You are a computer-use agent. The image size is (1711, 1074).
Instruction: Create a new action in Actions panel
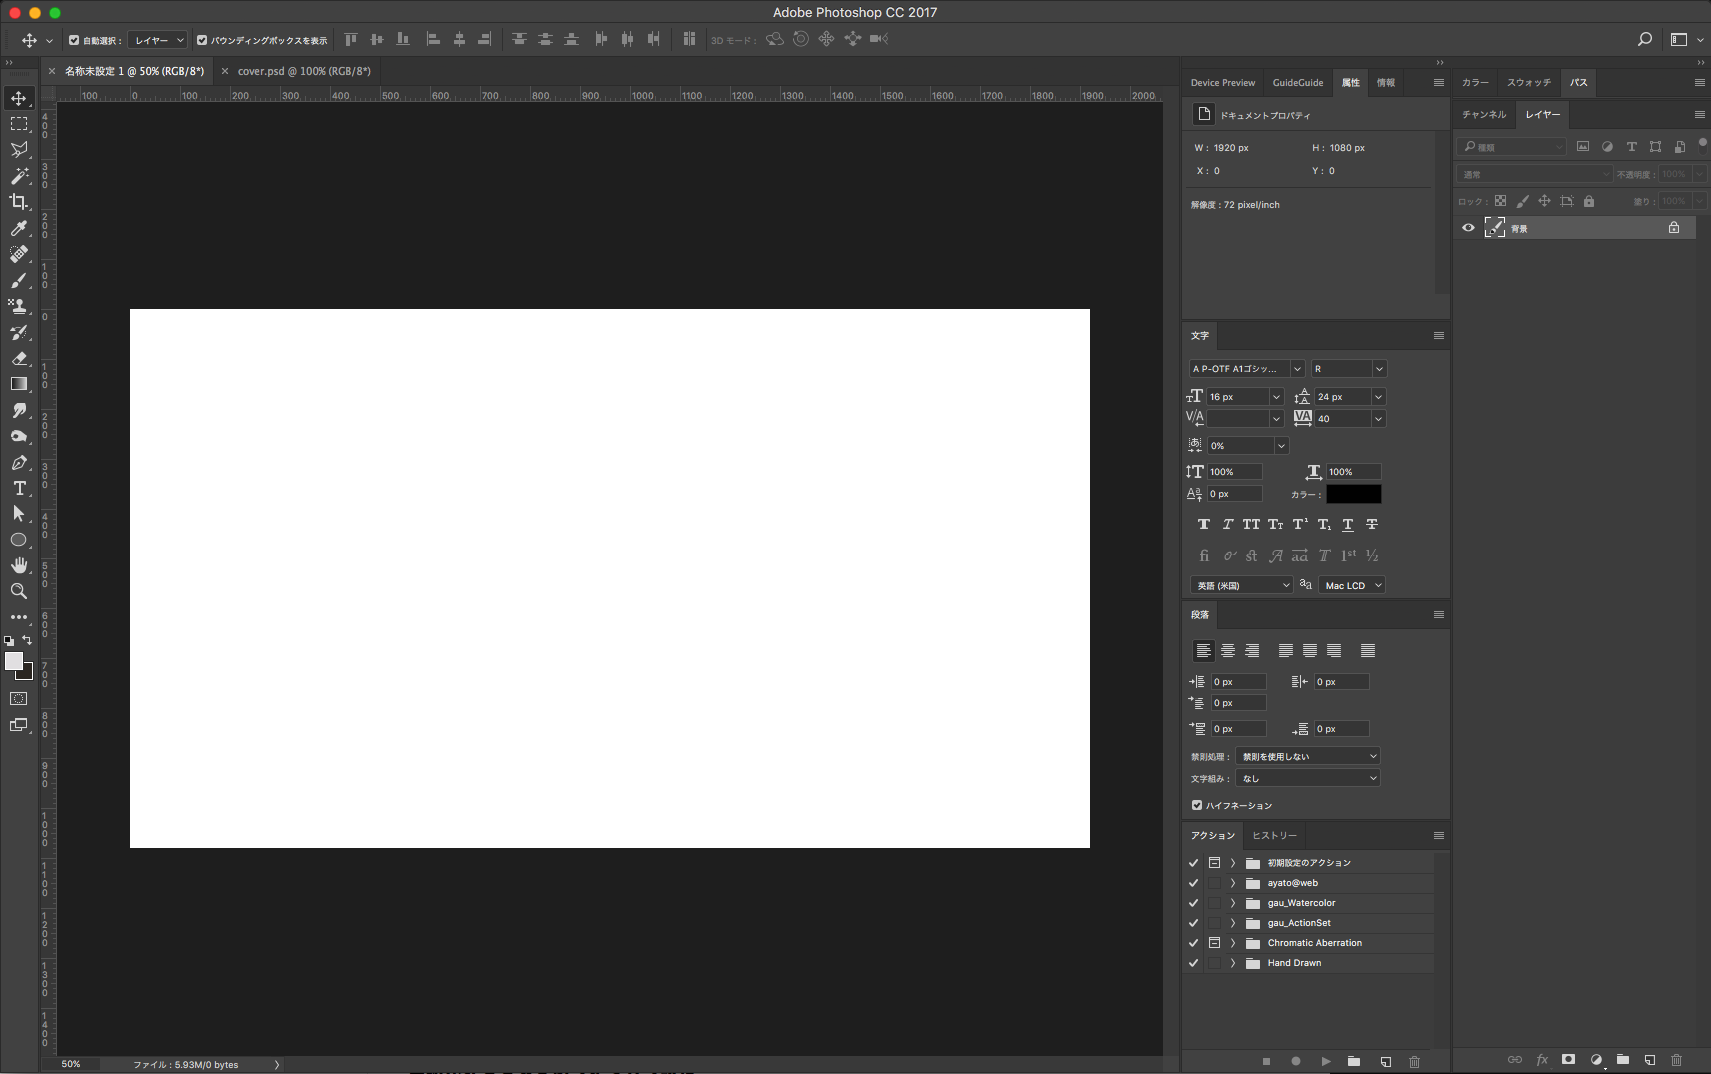click(1385, 1061)
